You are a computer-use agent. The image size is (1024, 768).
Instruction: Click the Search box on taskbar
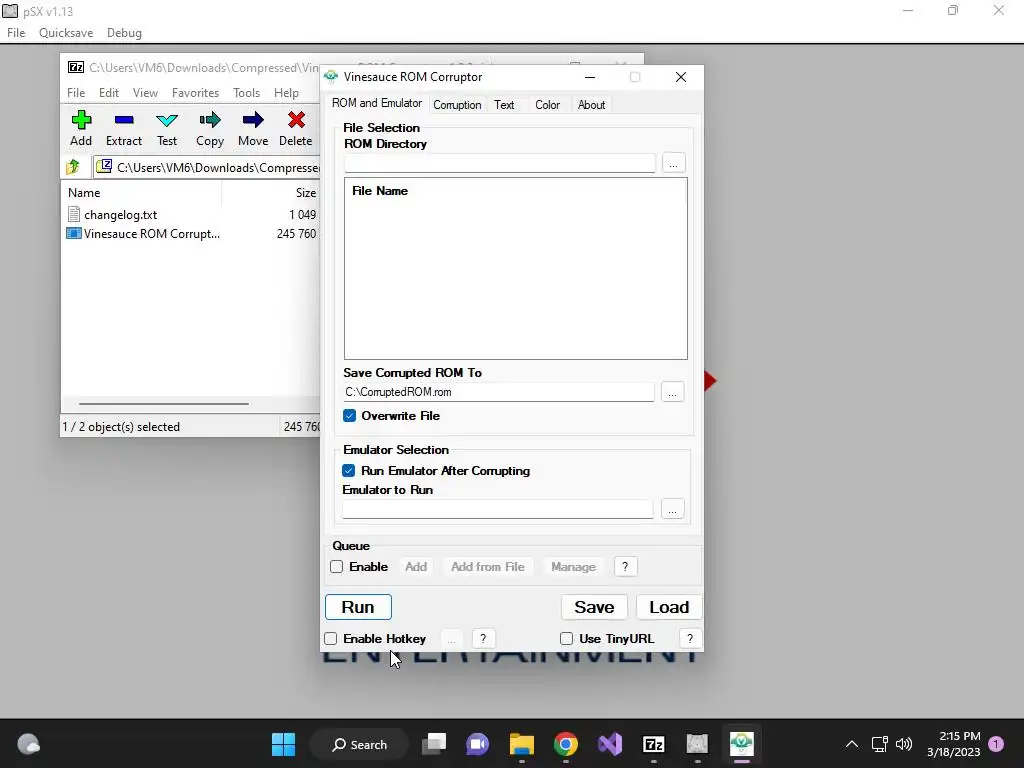359,744
